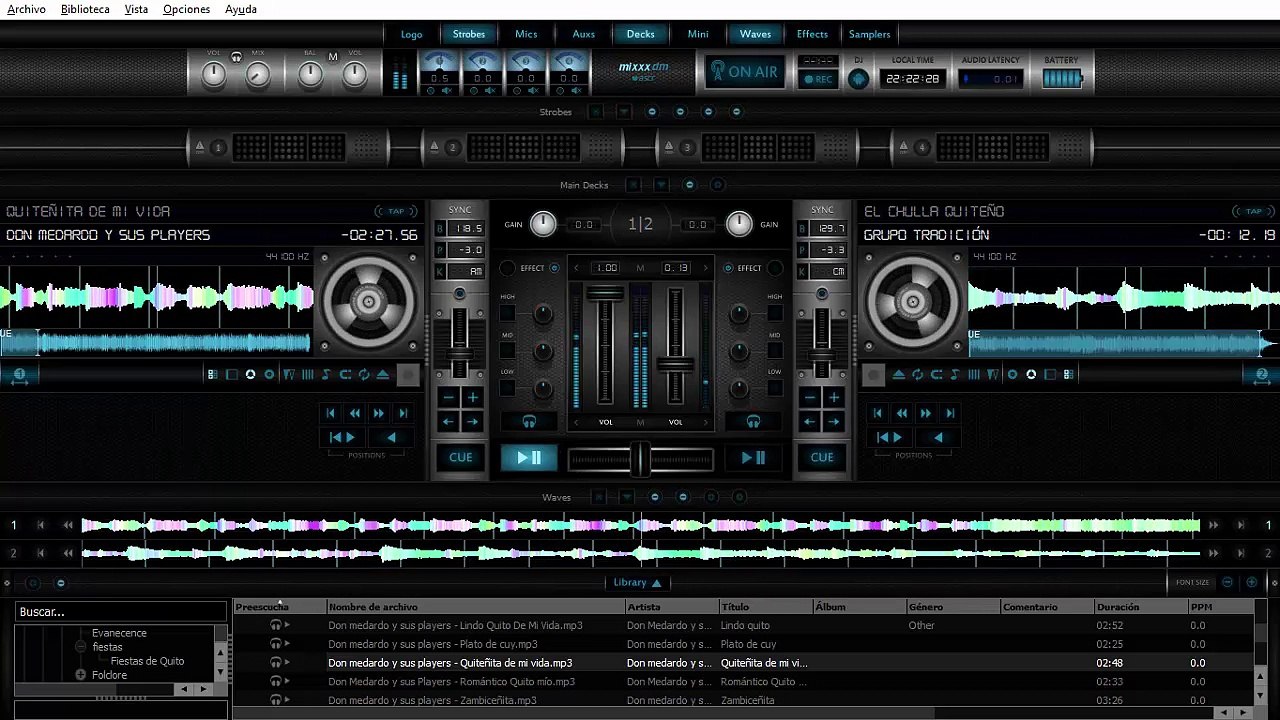Switch to the Samplers tab
This screenshot has width=1280, height=720.
[x=869, y=34]
